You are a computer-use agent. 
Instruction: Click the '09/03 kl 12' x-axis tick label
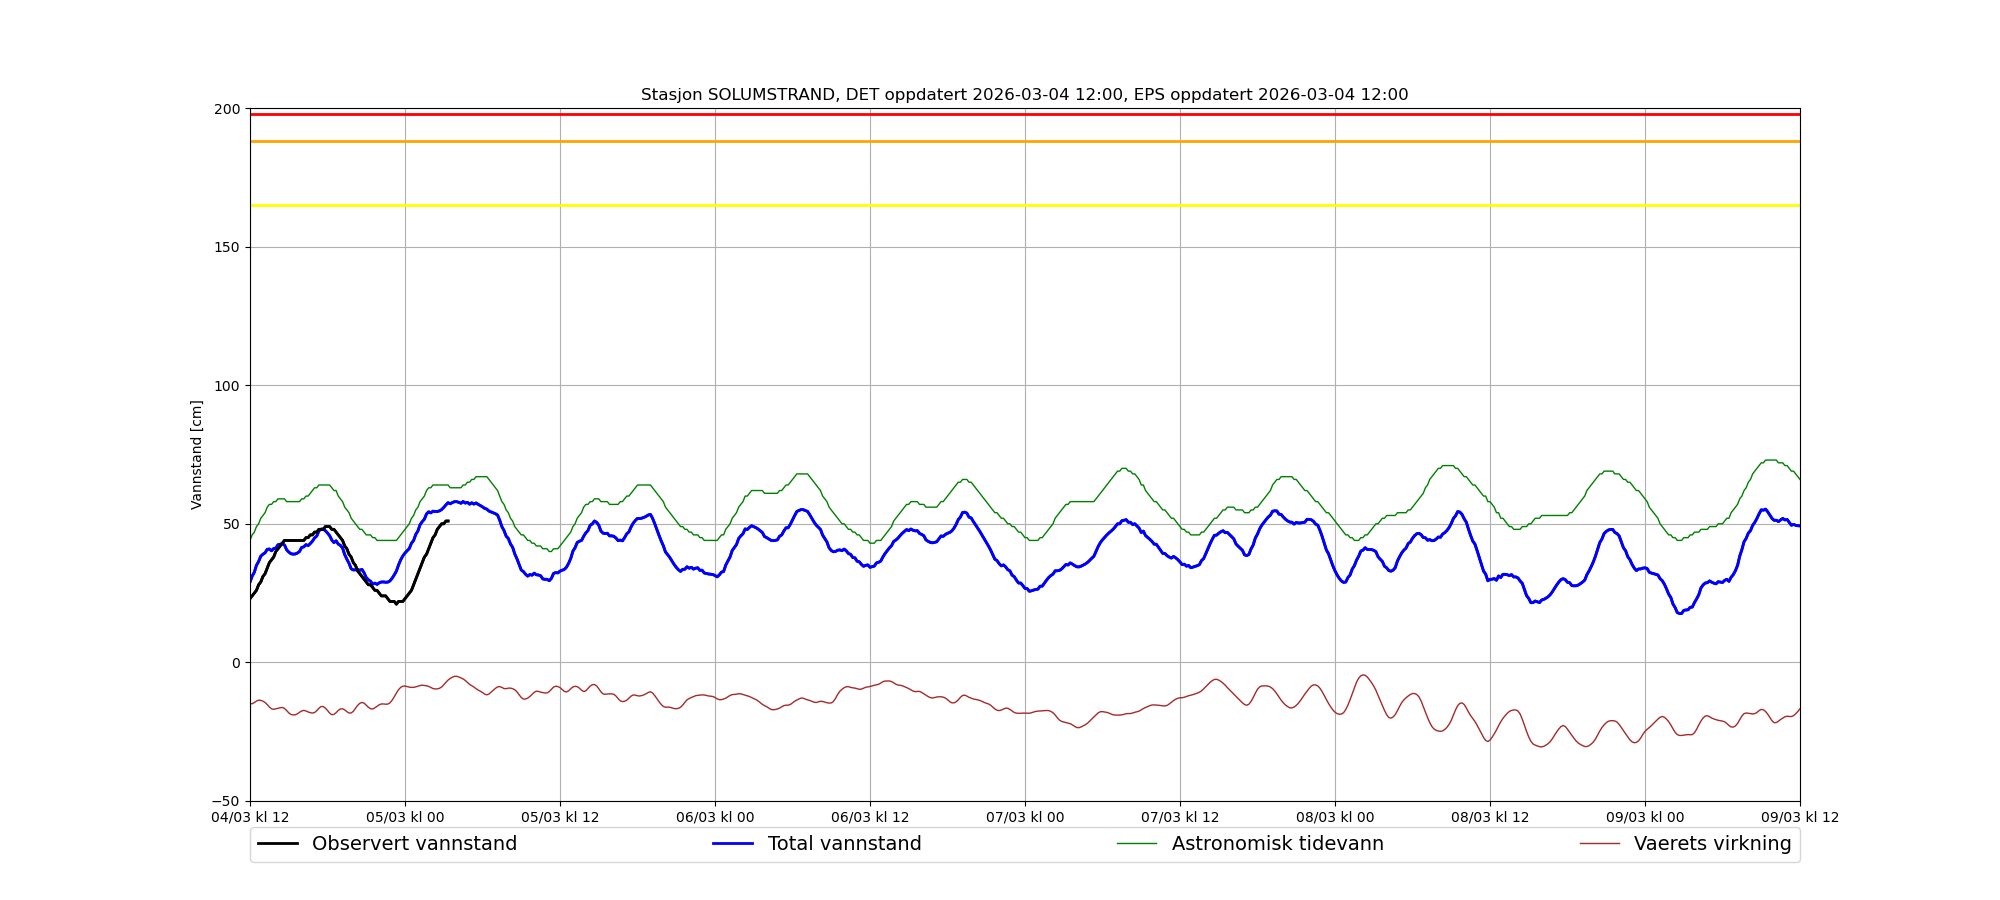1800,817
